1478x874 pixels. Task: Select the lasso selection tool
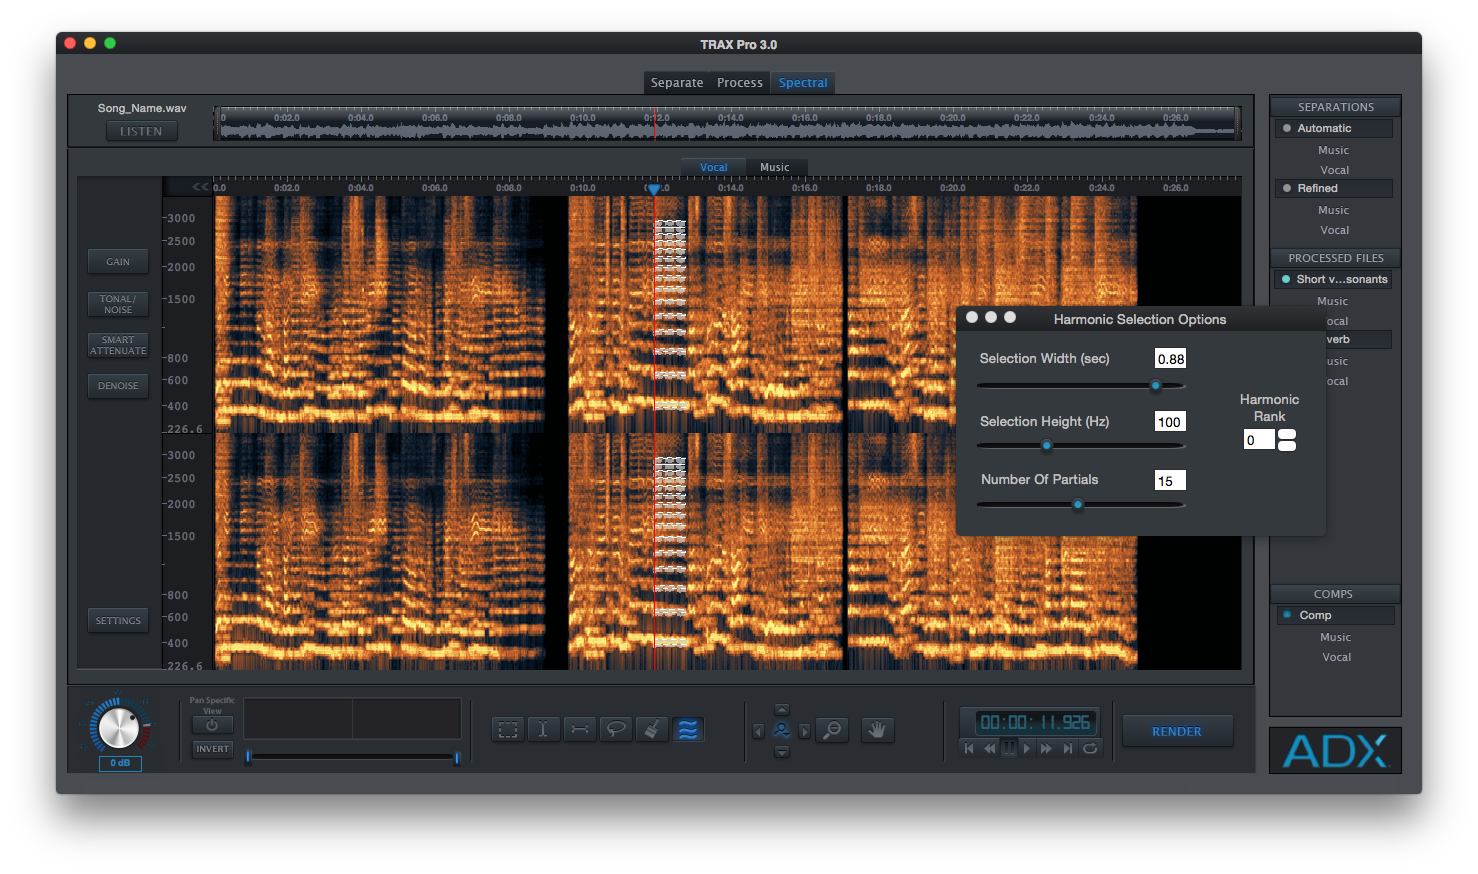coord(616,730)
